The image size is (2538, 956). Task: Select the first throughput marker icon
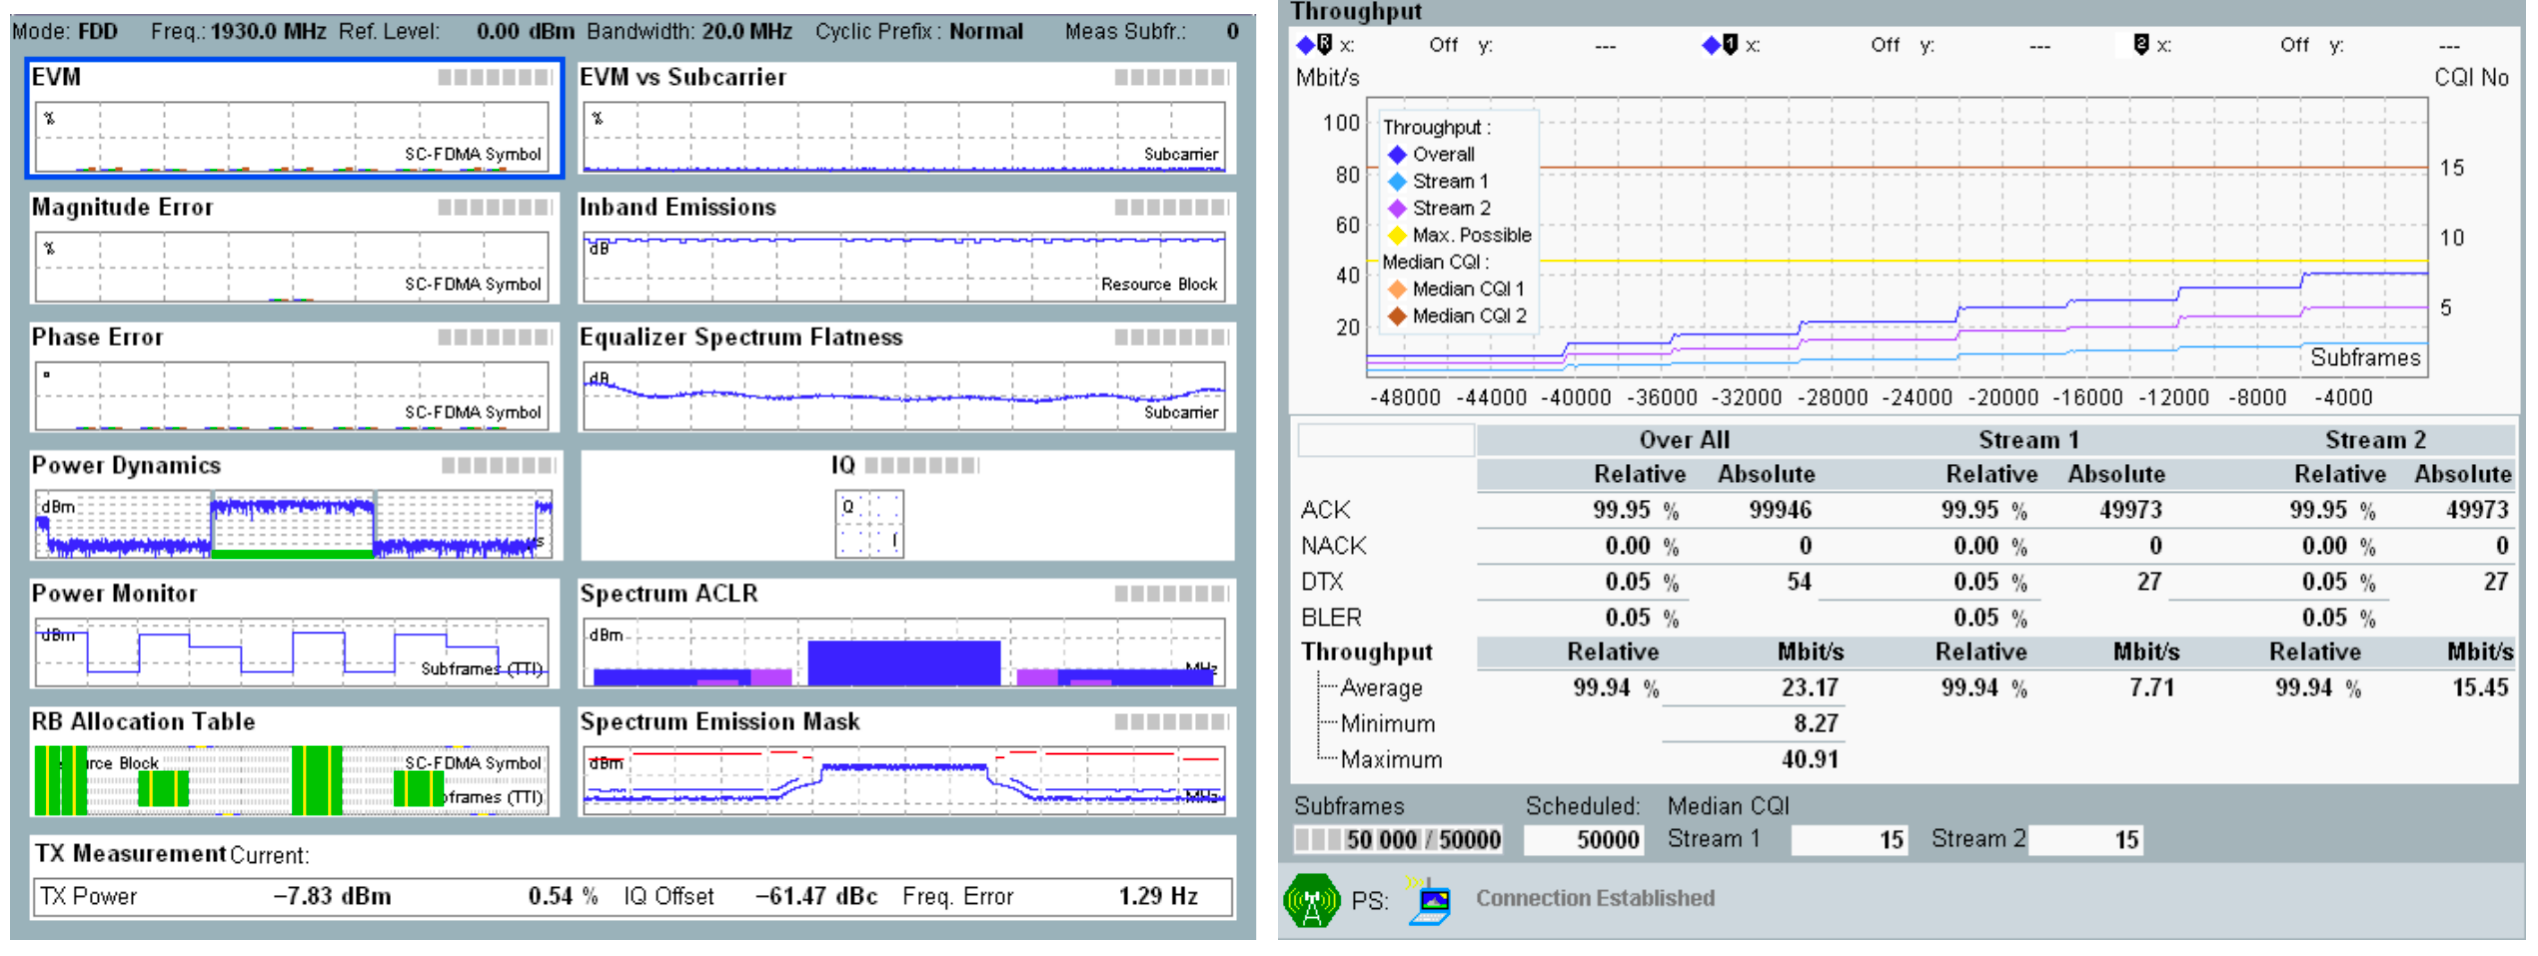[1314, 45]
